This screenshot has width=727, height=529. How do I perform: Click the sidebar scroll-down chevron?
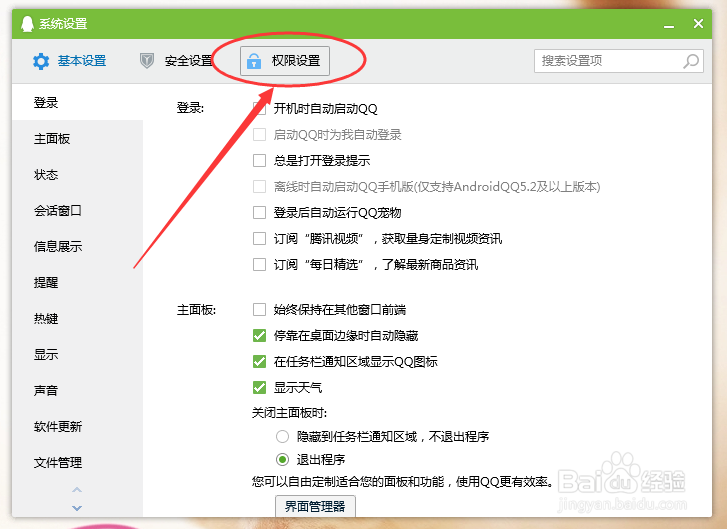pos(77,508)
